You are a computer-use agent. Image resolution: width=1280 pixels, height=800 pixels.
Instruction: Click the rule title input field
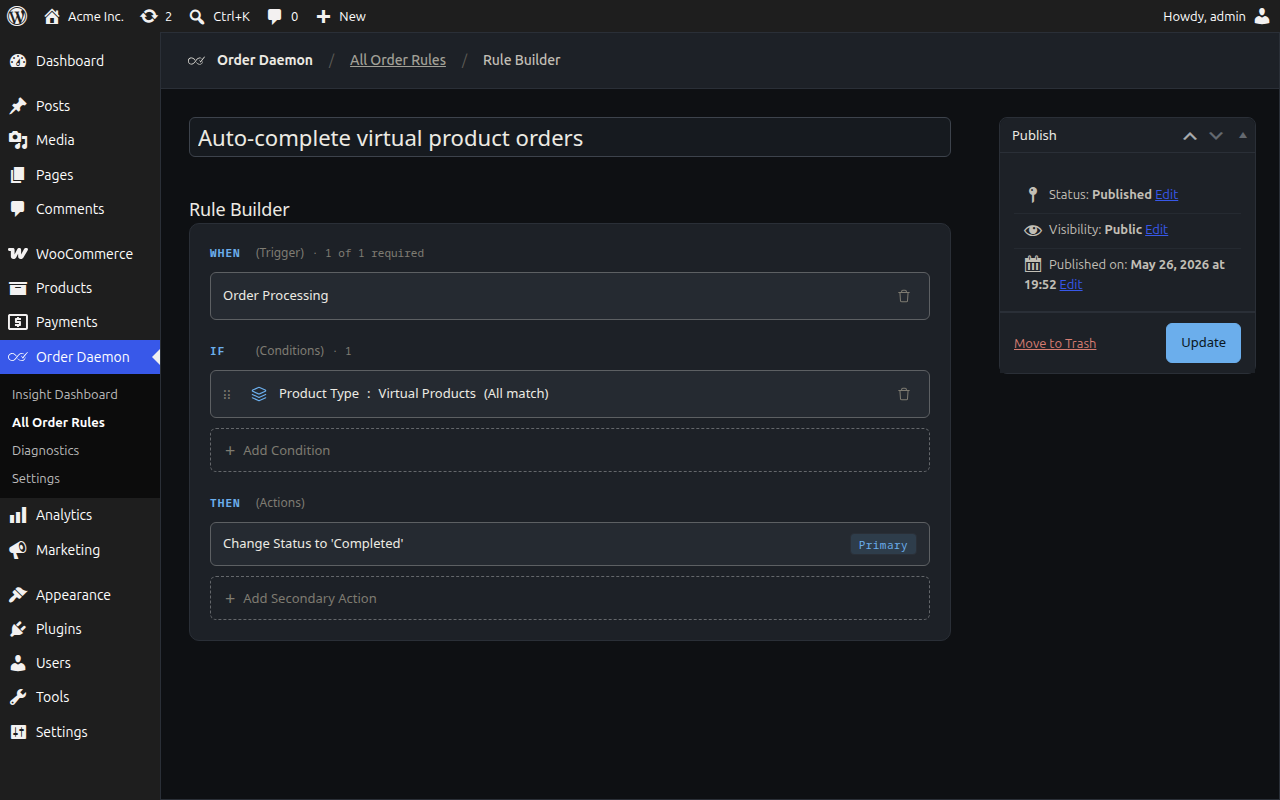(570, 138)
